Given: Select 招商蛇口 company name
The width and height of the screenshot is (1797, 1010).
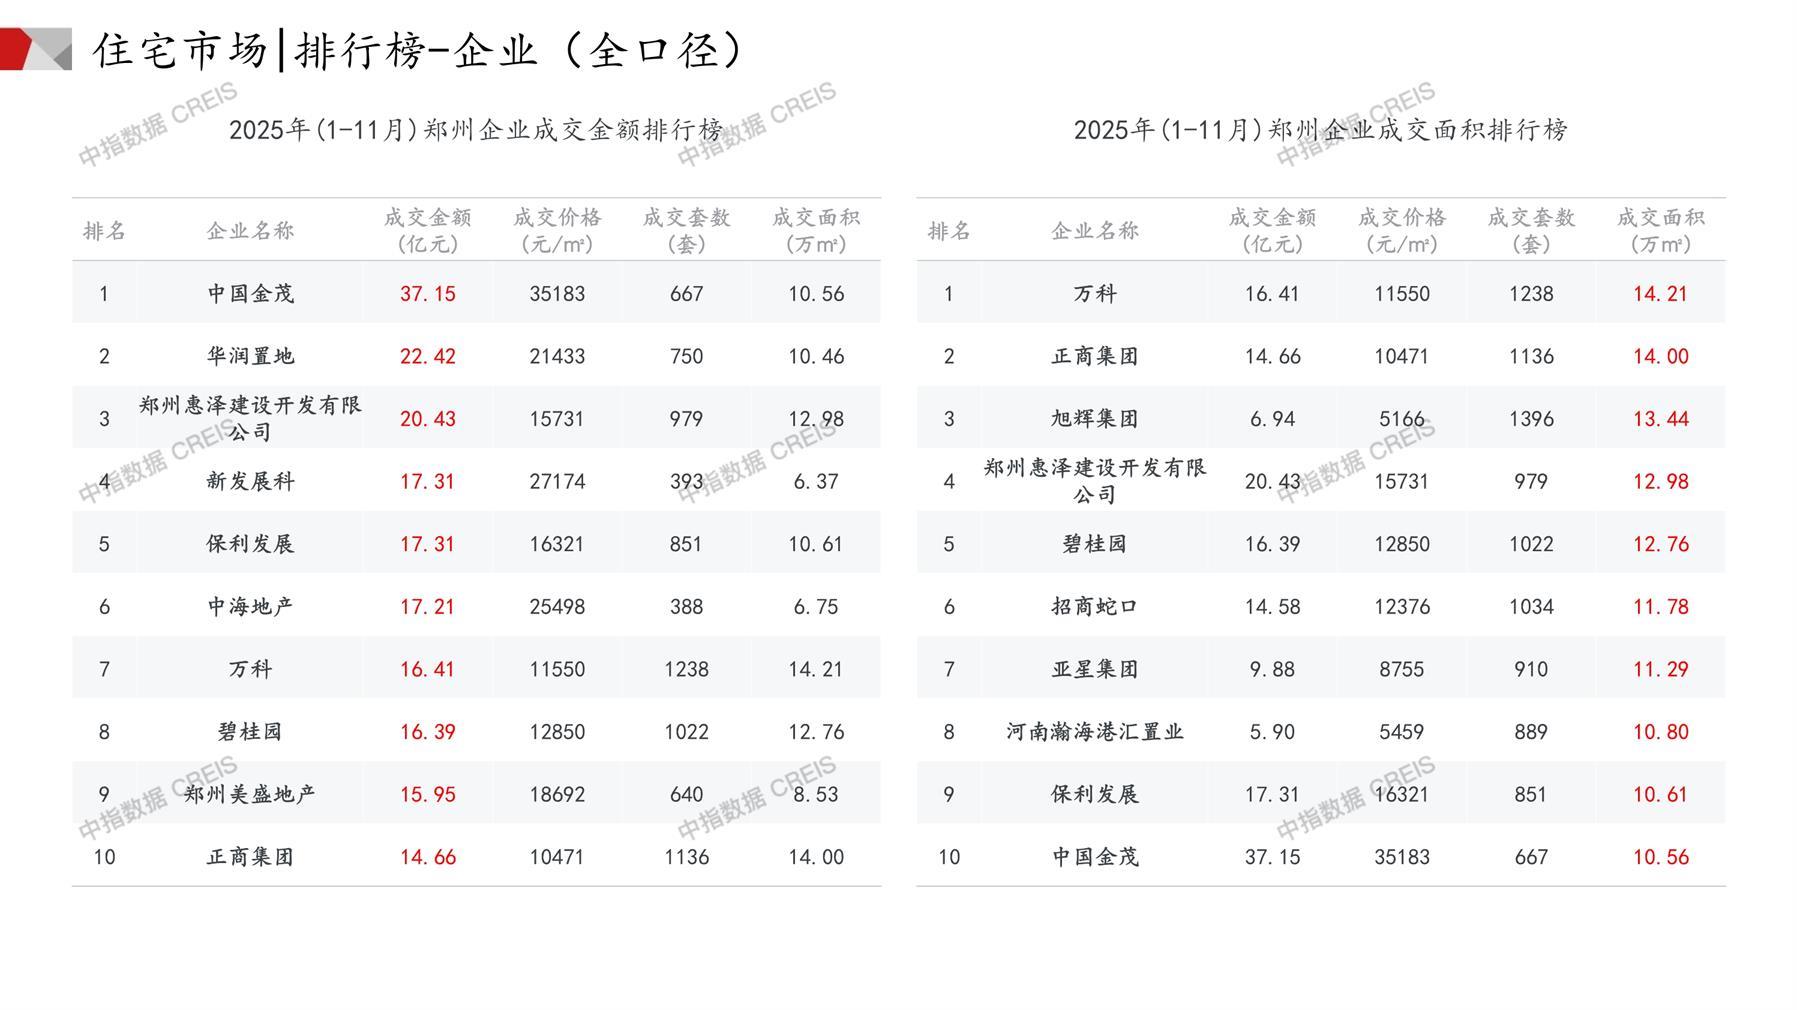Looking at the screenshot, I should pos(1094,606).
